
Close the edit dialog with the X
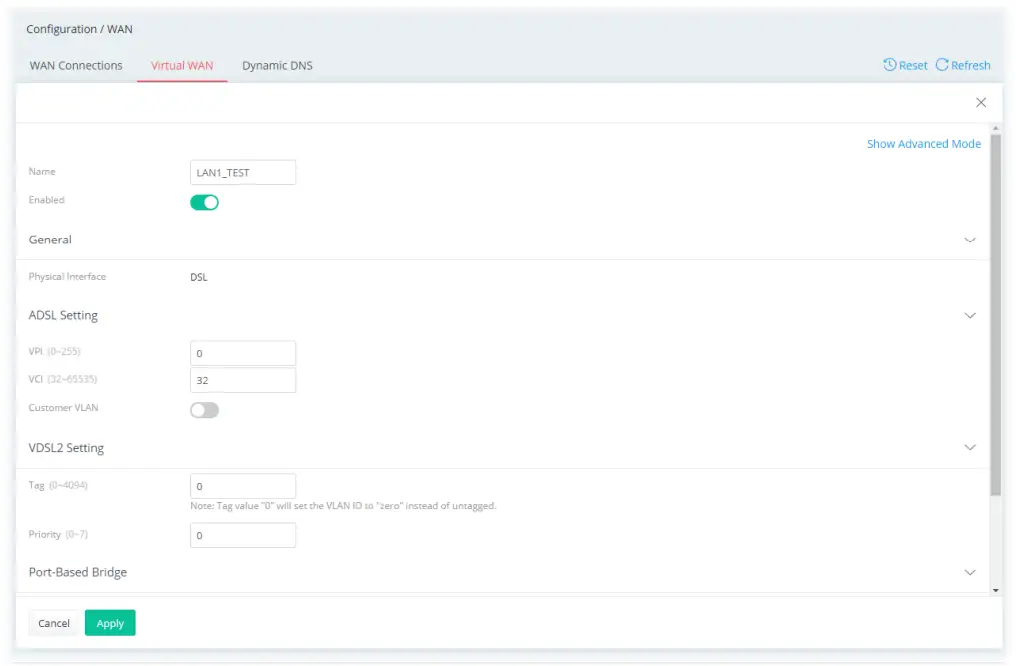click(x=980, y=102)
